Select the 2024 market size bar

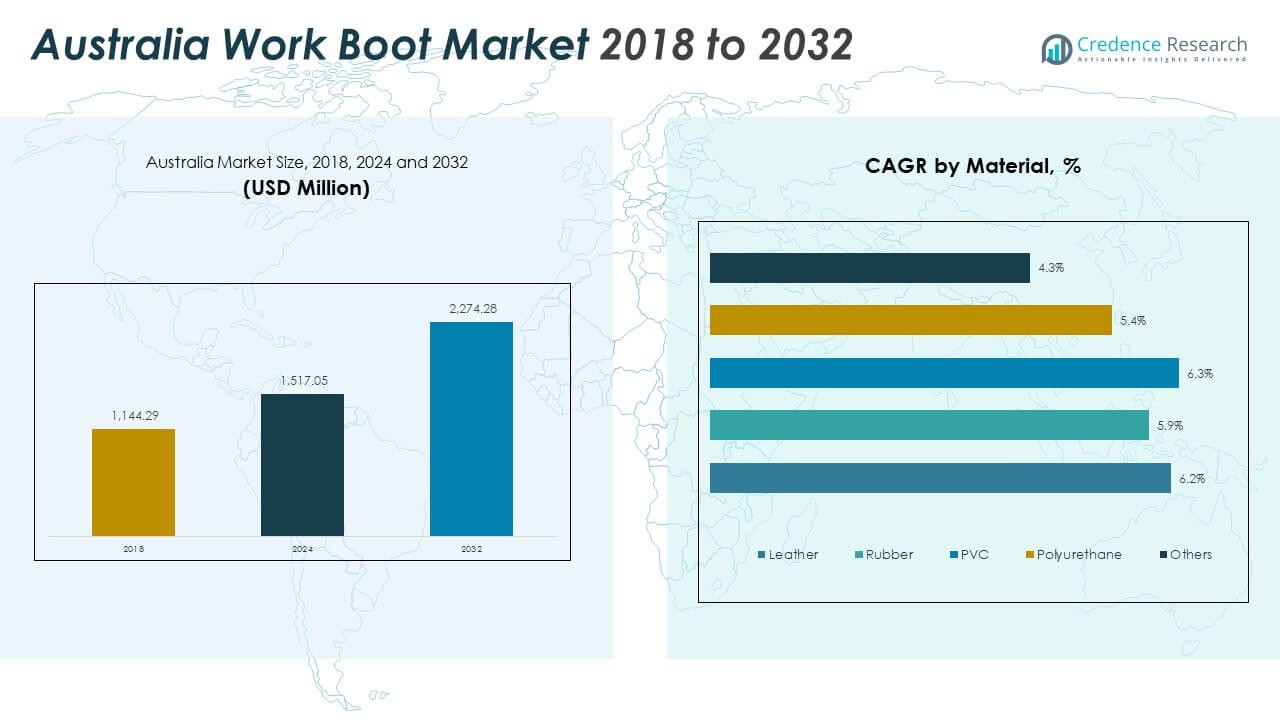[x=302, y=465]
